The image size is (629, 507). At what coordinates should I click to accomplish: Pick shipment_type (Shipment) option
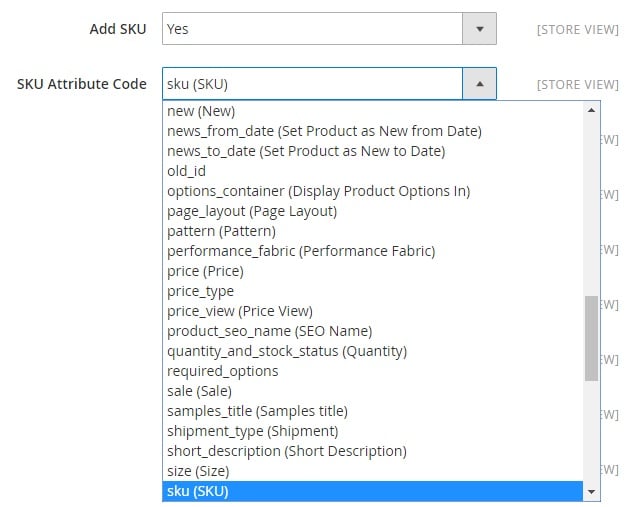click(373, 431)
